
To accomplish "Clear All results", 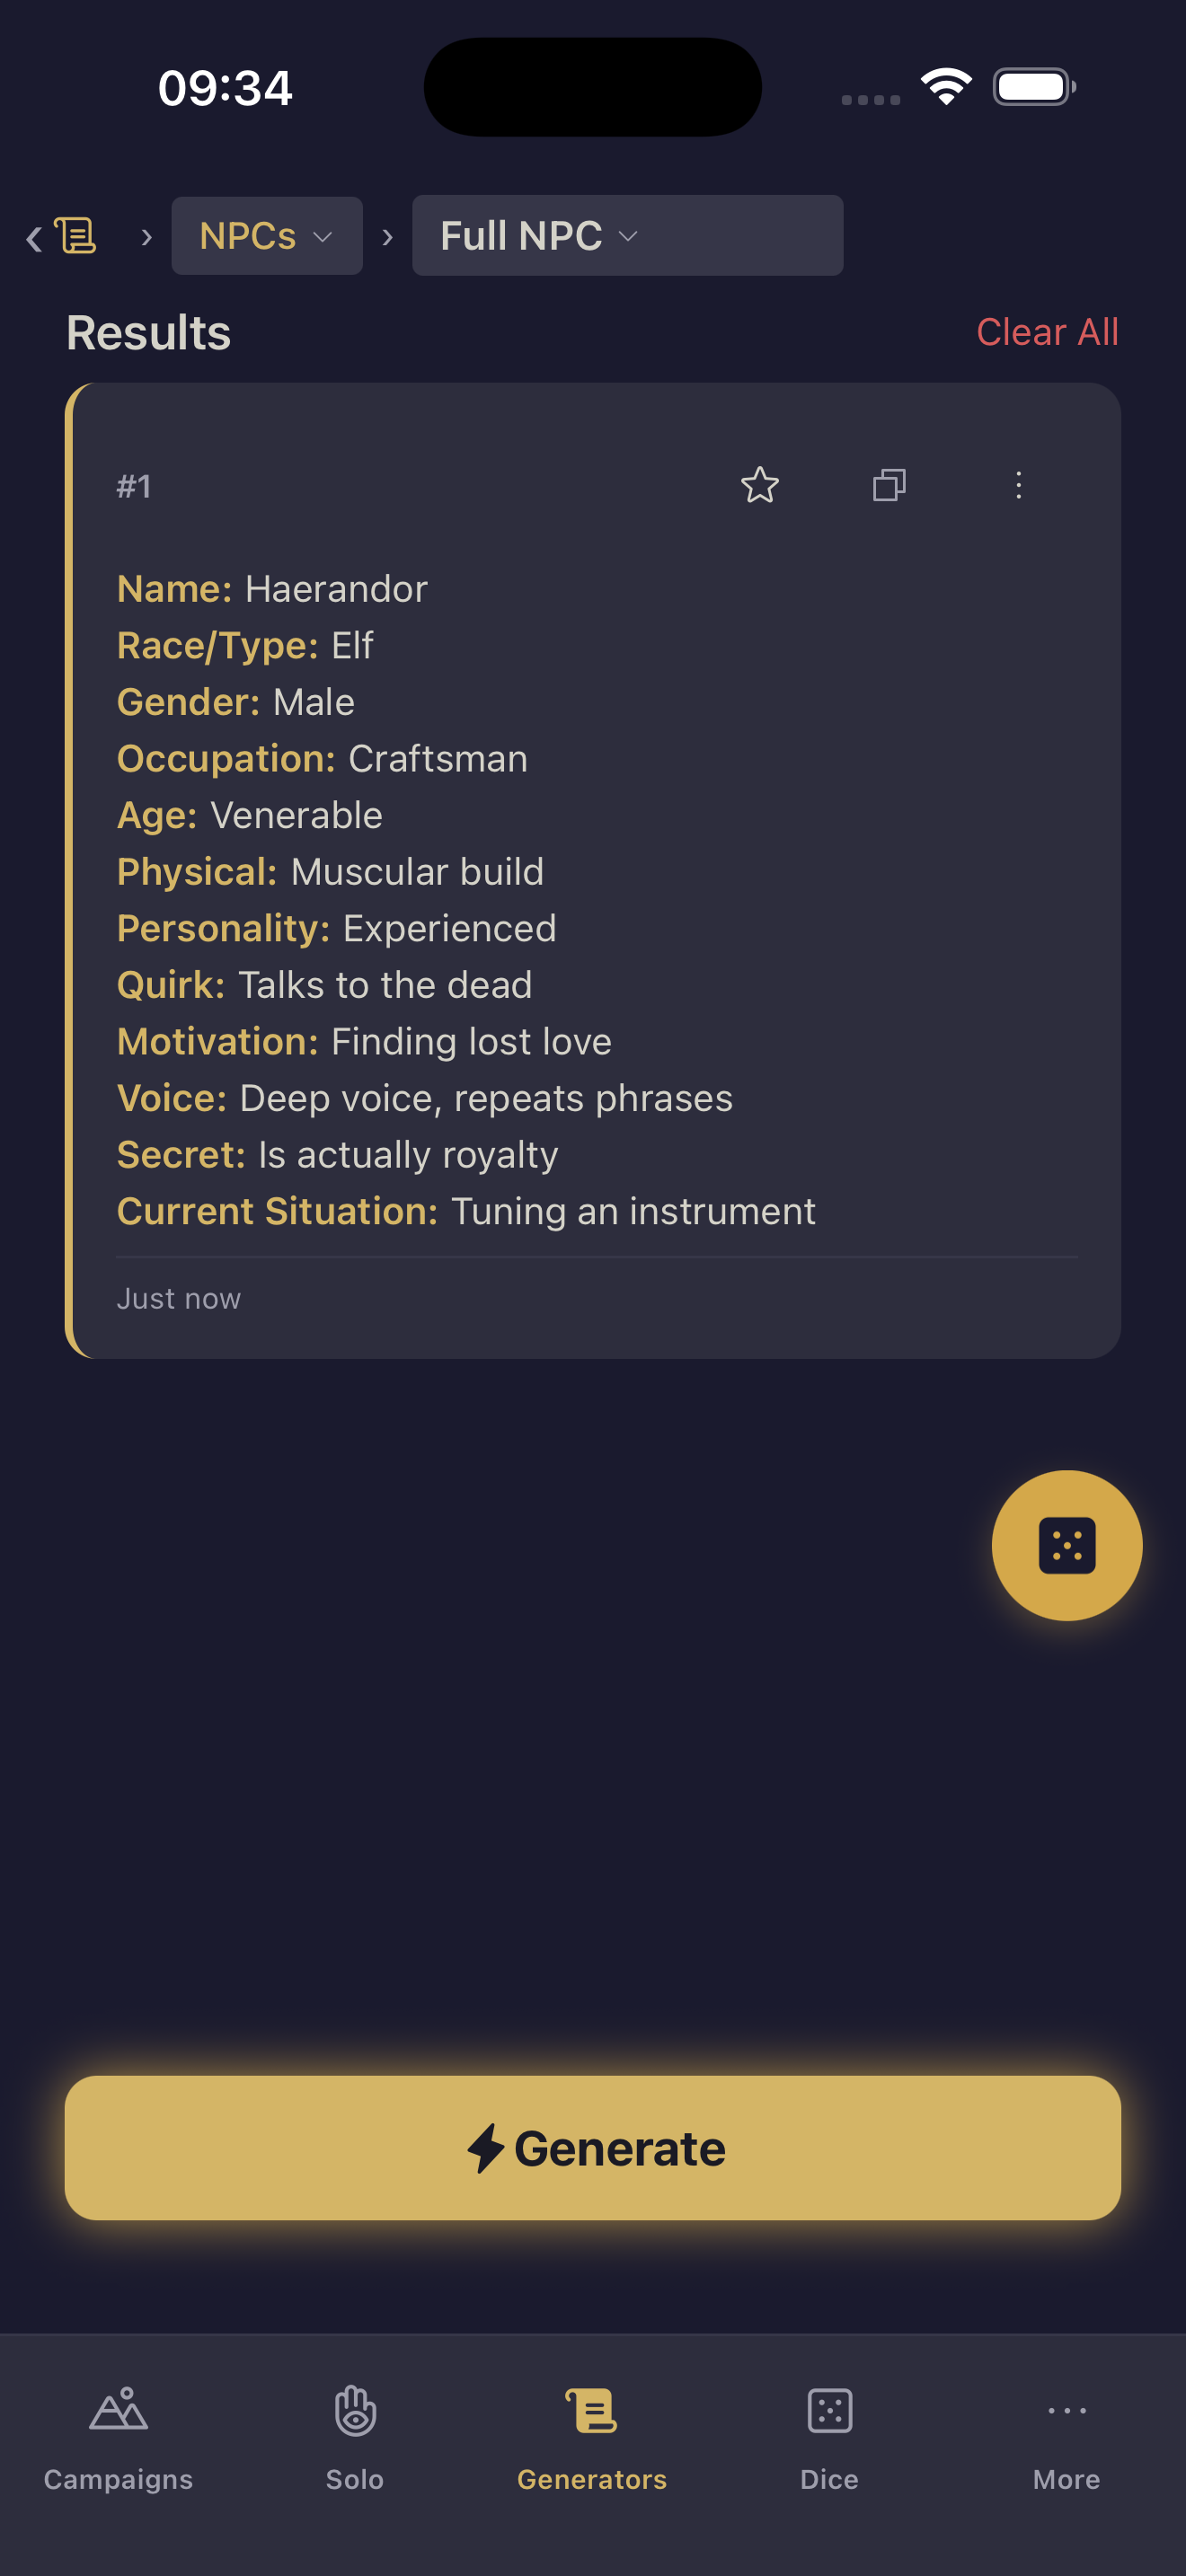I will click(x=1046, y=332).
